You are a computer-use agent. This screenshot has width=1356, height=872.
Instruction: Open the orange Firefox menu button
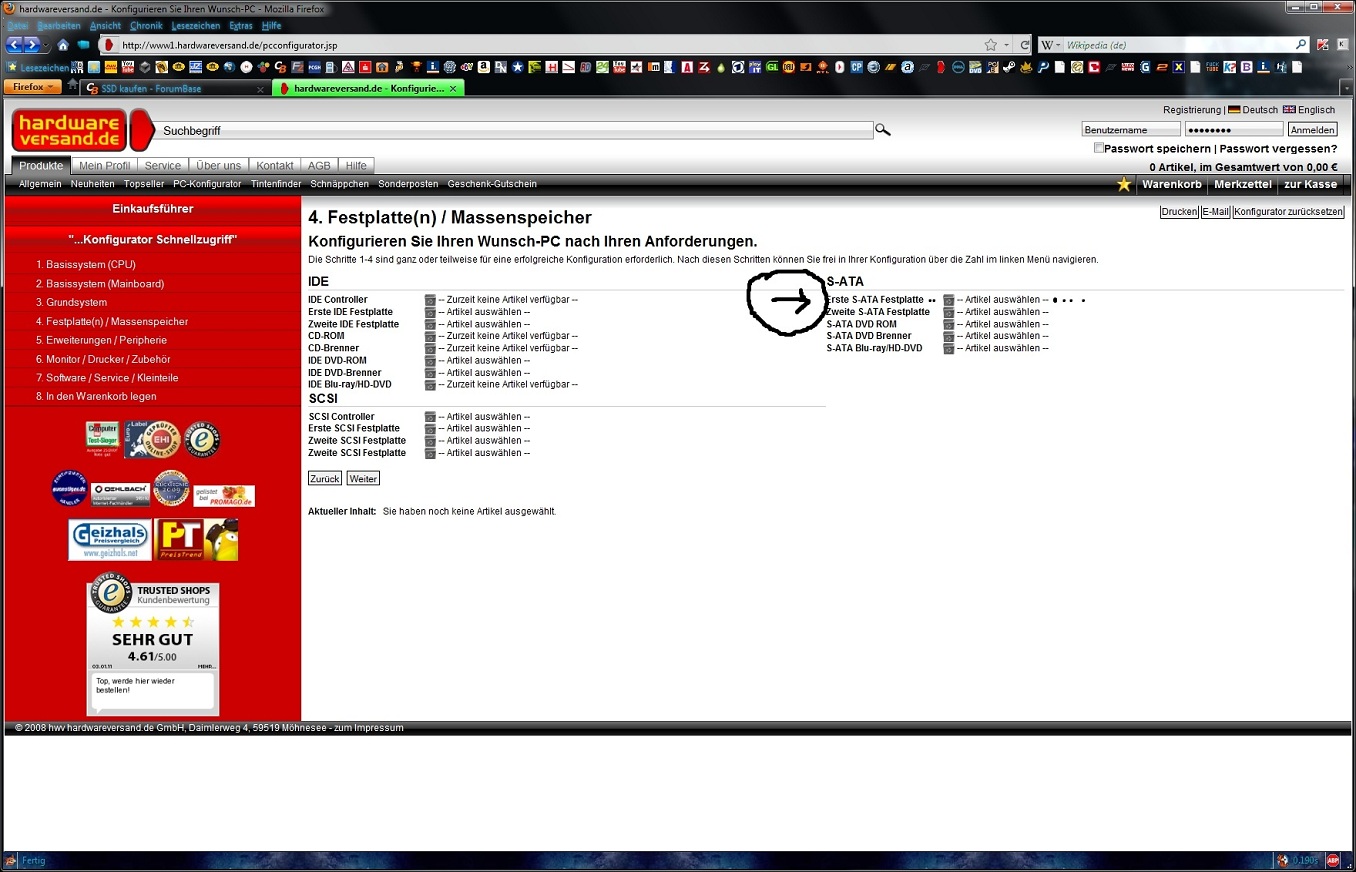[x=33, y=87]
